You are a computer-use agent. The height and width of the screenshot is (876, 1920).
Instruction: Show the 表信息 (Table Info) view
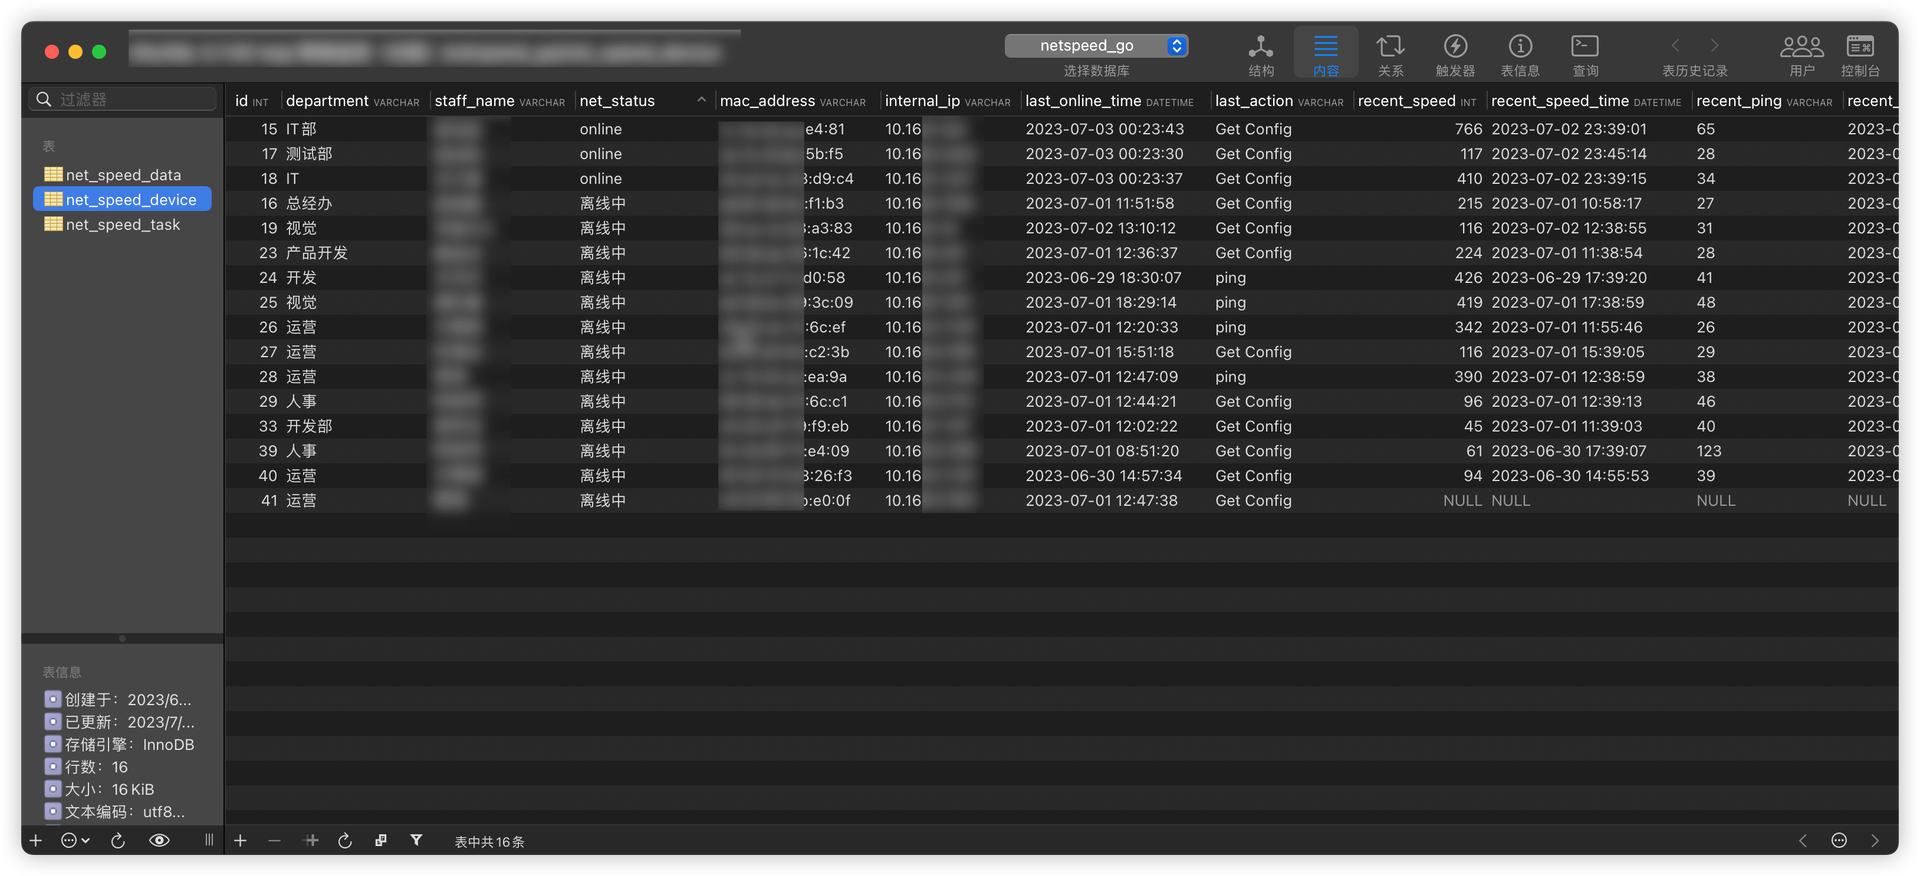pyautogui.click(x=1520, y=54)
